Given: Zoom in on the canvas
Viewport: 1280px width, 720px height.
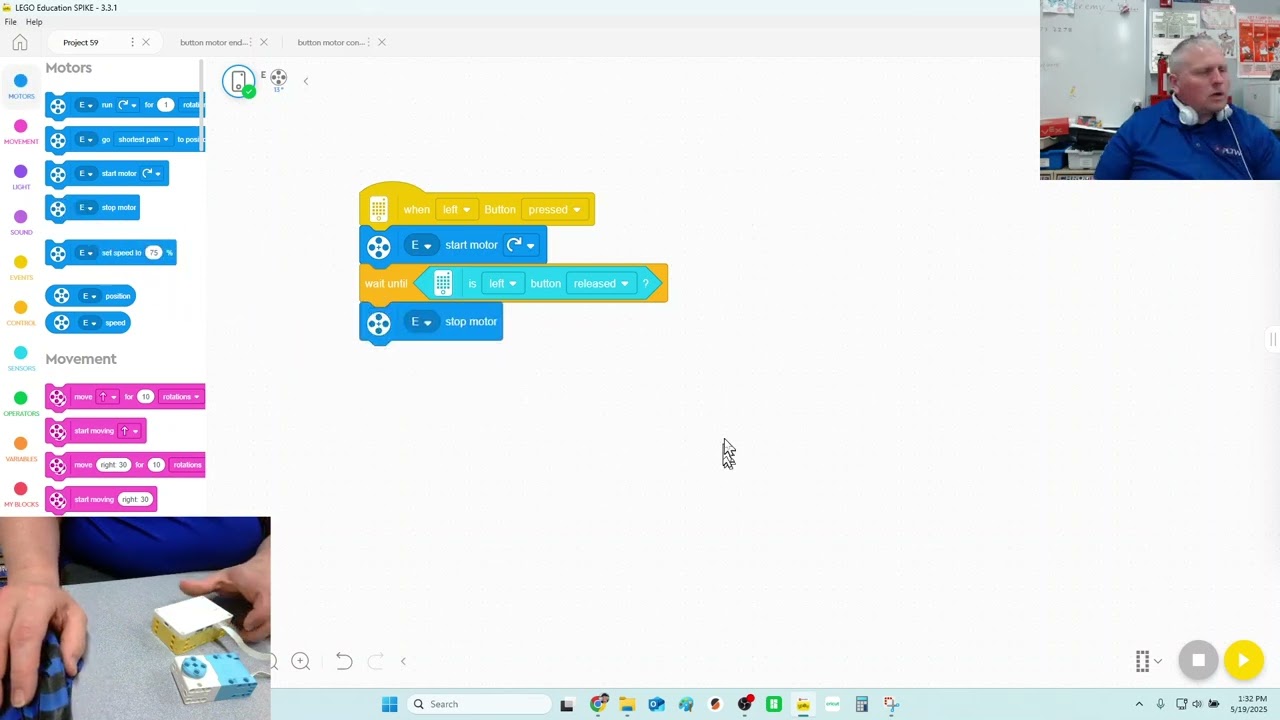Looking at the screenshot, I should coord(300,661).
